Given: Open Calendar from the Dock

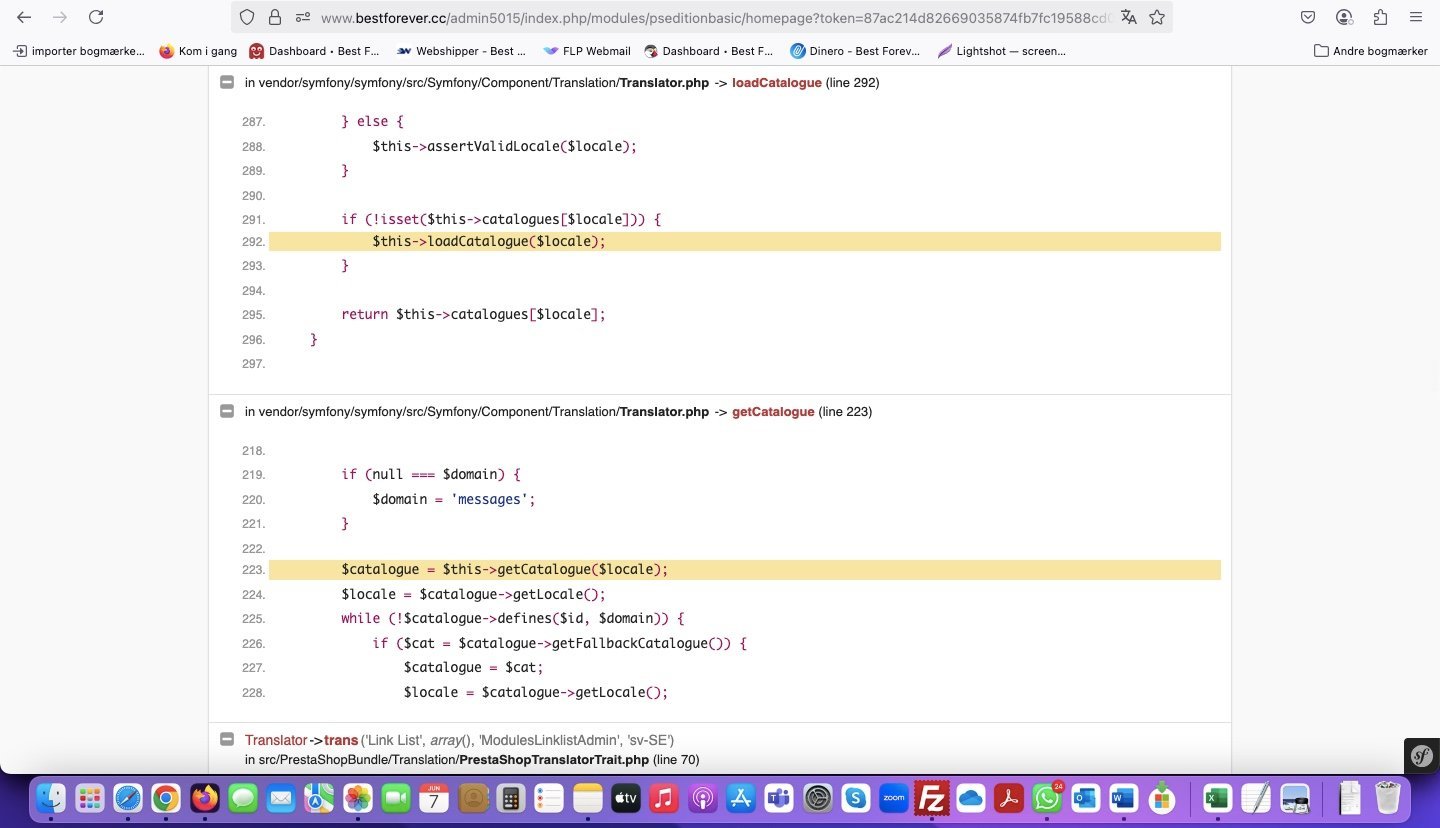Looking at the screenshot, I should [434, 798].
